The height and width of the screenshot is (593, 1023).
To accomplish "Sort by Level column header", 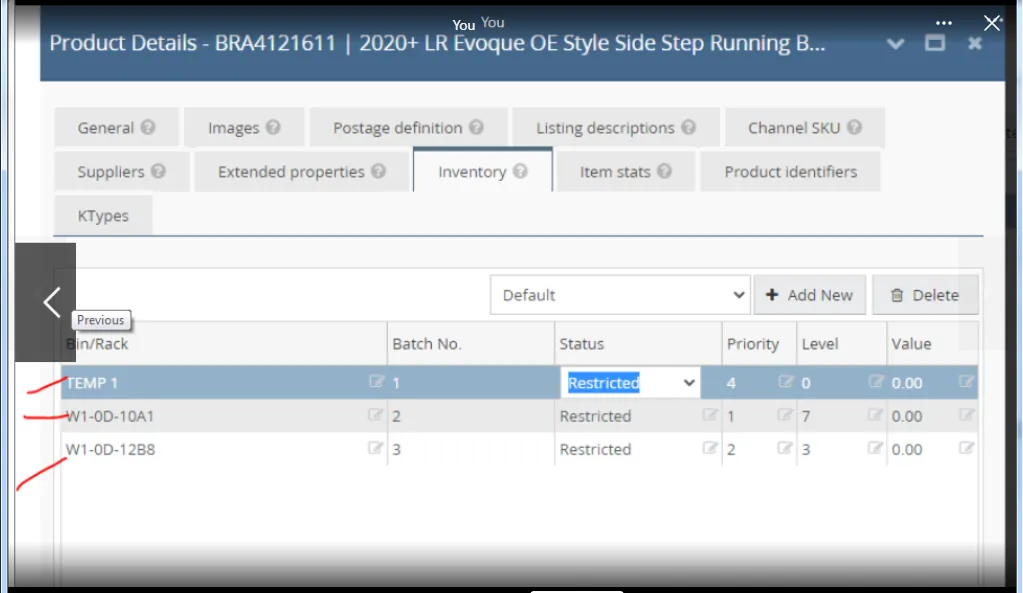I will (x=842, y=344).
